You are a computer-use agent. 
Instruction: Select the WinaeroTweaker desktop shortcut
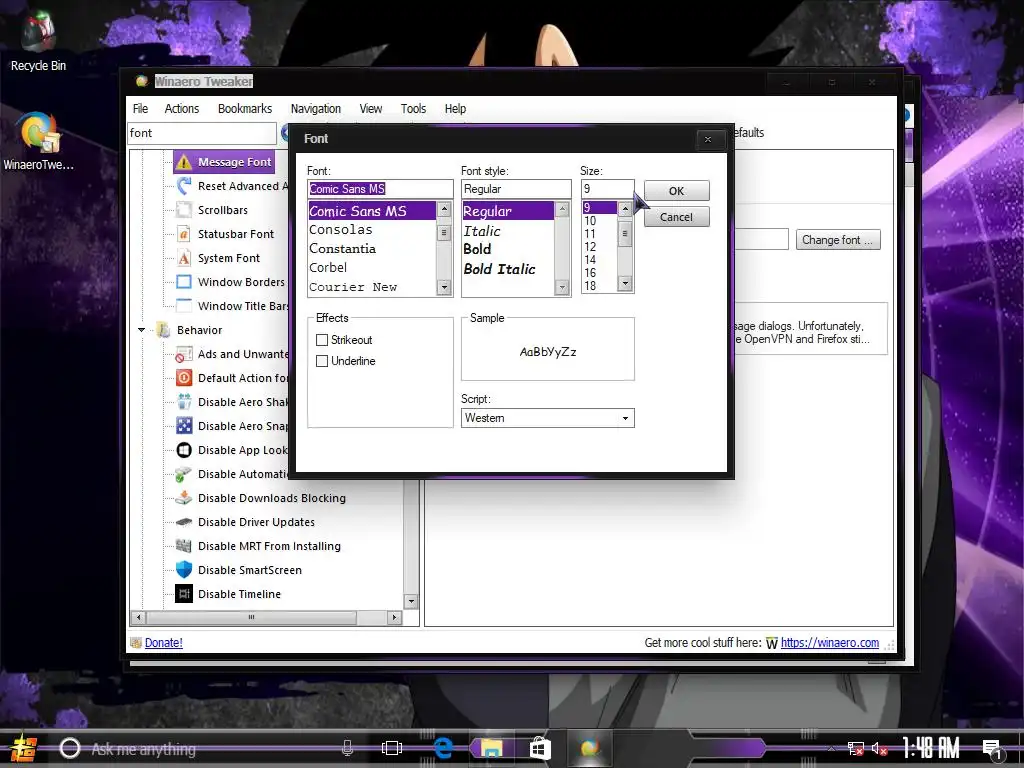(x=39, y=140)
